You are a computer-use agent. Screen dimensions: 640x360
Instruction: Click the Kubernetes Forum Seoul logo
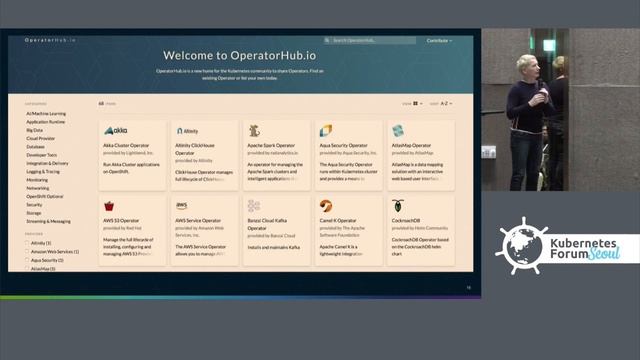[567, 246]
